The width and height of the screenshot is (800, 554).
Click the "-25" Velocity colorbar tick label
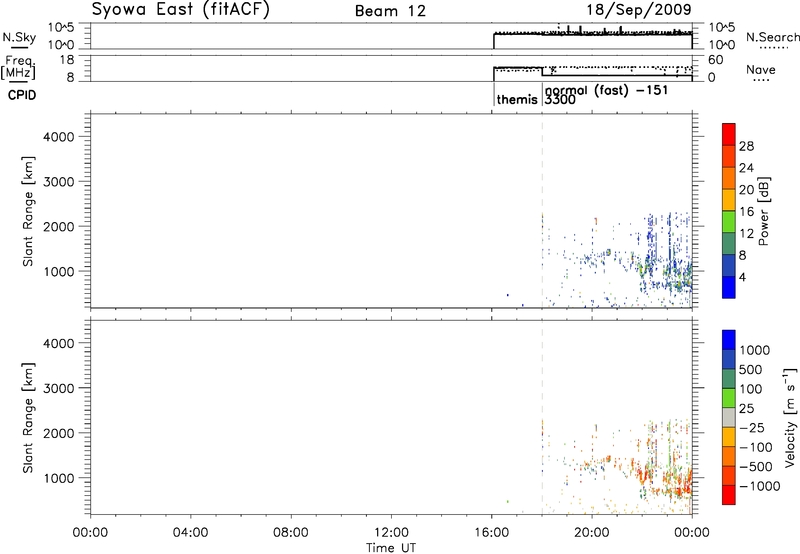(x=751, y=428)
